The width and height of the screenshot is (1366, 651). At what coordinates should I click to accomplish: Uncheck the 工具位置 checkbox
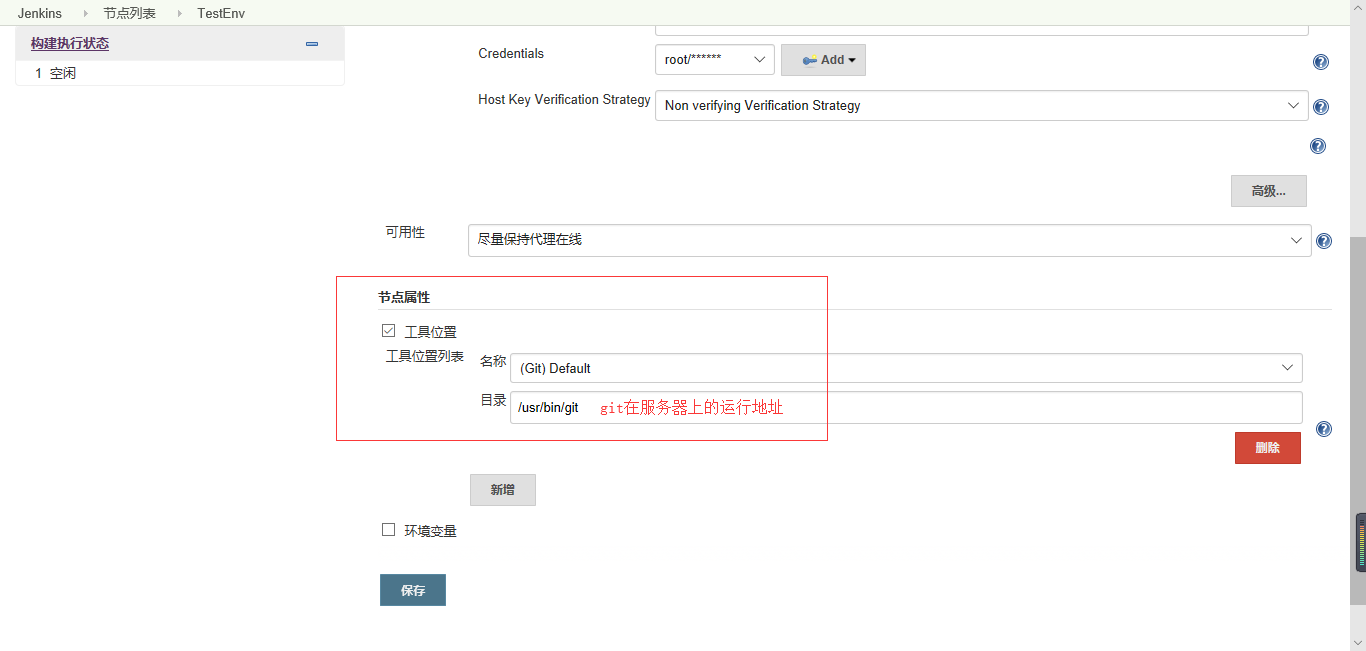tap(389, 331)
